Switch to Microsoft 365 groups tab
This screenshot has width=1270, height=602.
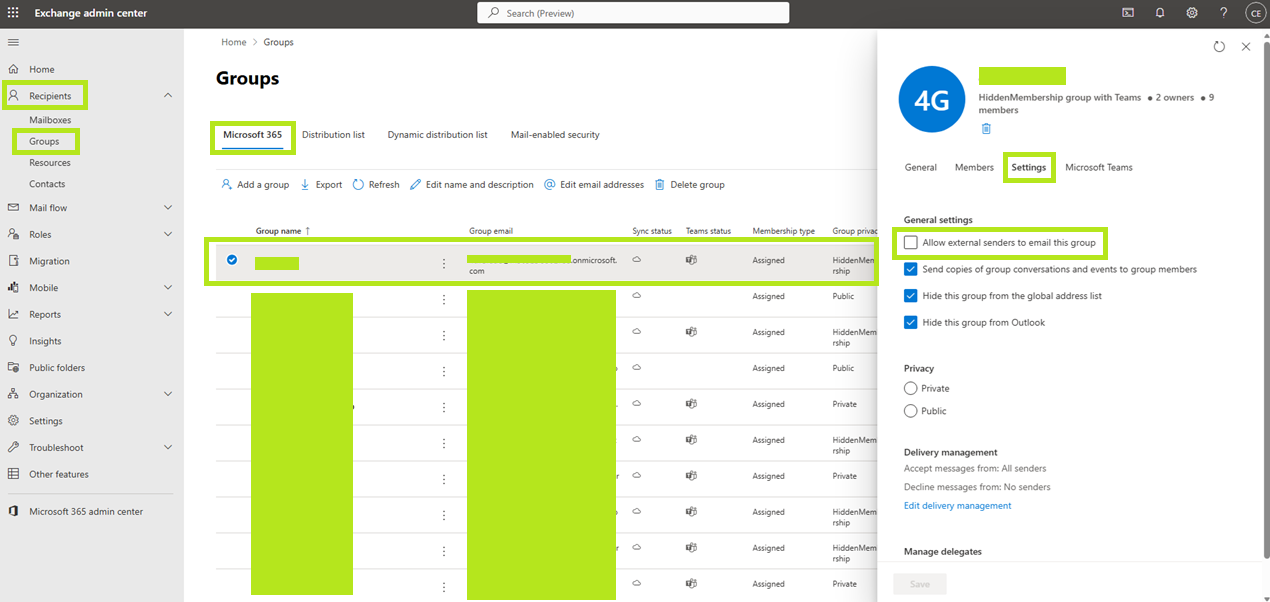(252, 135)
